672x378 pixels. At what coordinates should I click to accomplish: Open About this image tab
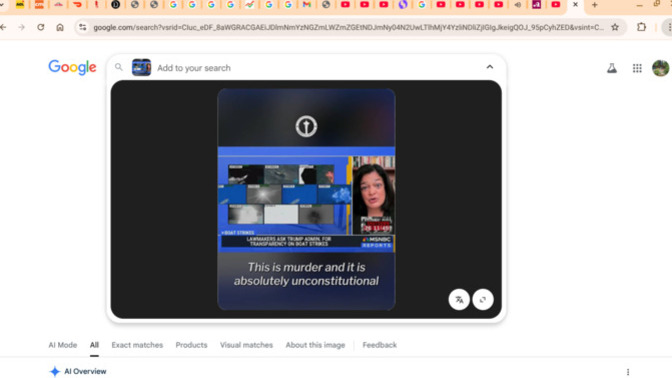[x=315, y=345]
